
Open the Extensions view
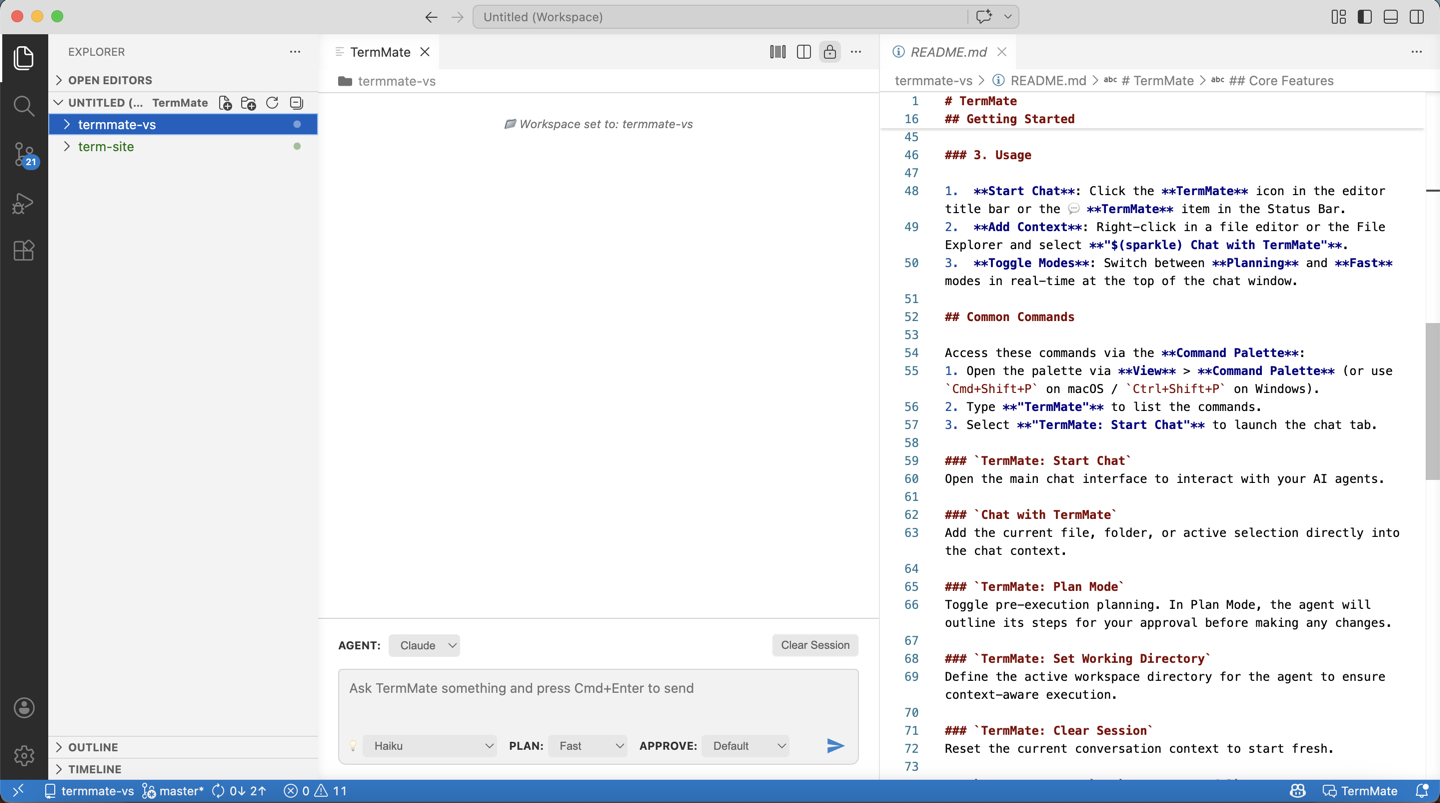point(24,251)
